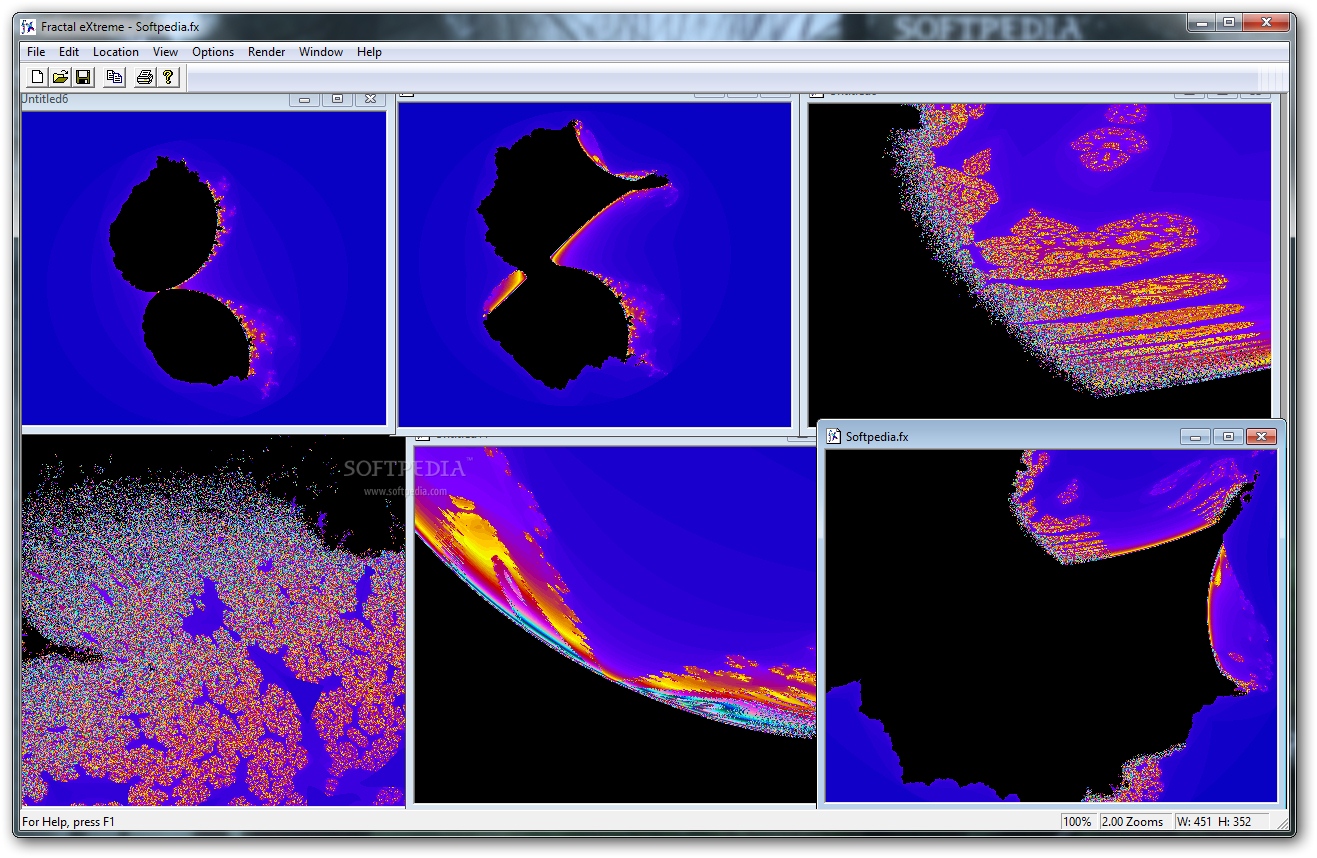
Task: Copy the image using the Copy toolbar icon
Action: click(x=114, y=77)
